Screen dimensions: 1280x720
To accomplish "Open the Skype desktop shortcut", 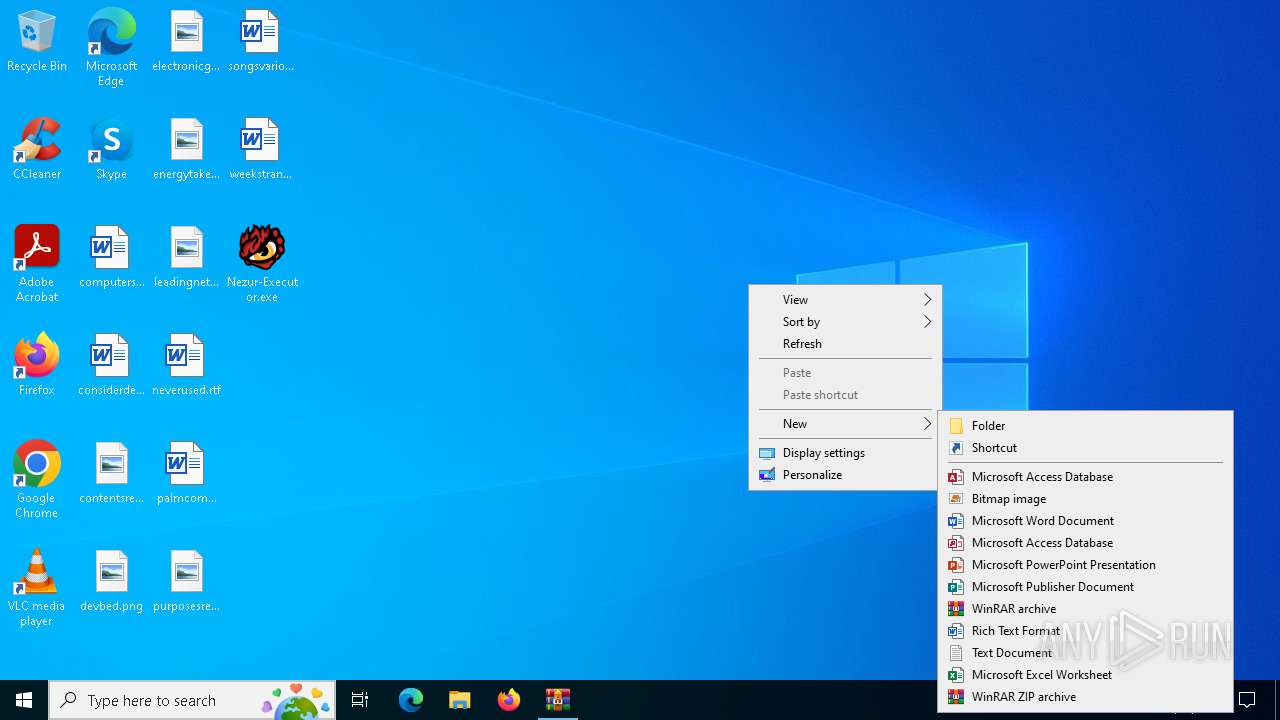I will (111, 150).
